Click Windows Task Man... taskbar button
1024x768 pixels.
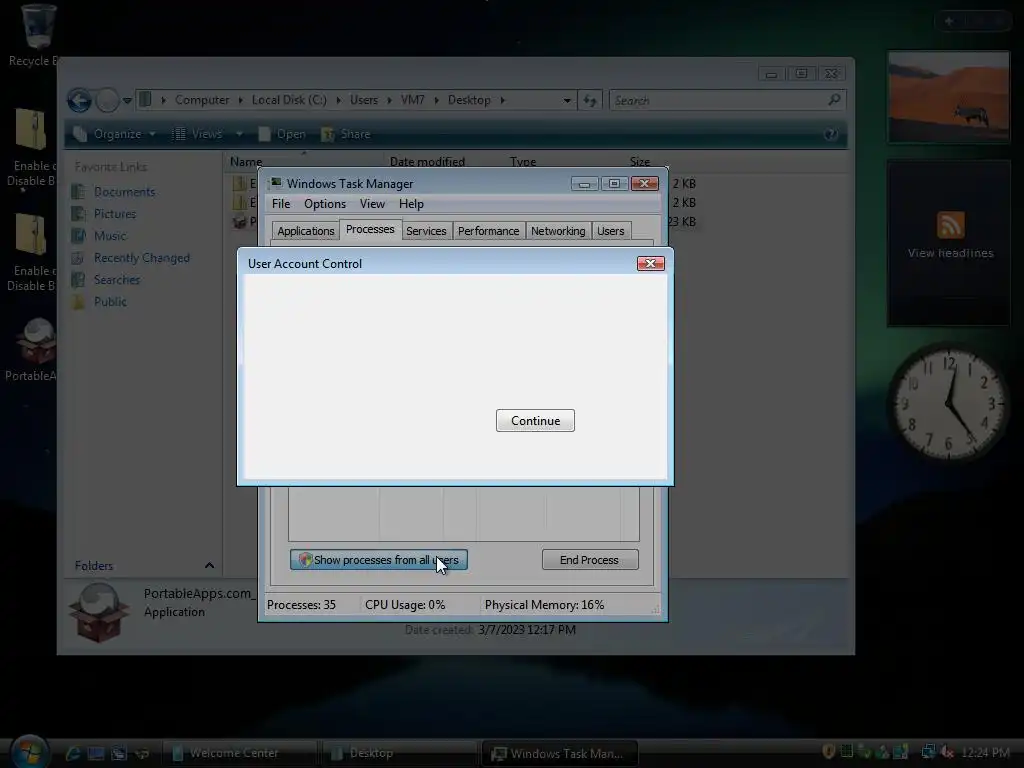point(560,753)
